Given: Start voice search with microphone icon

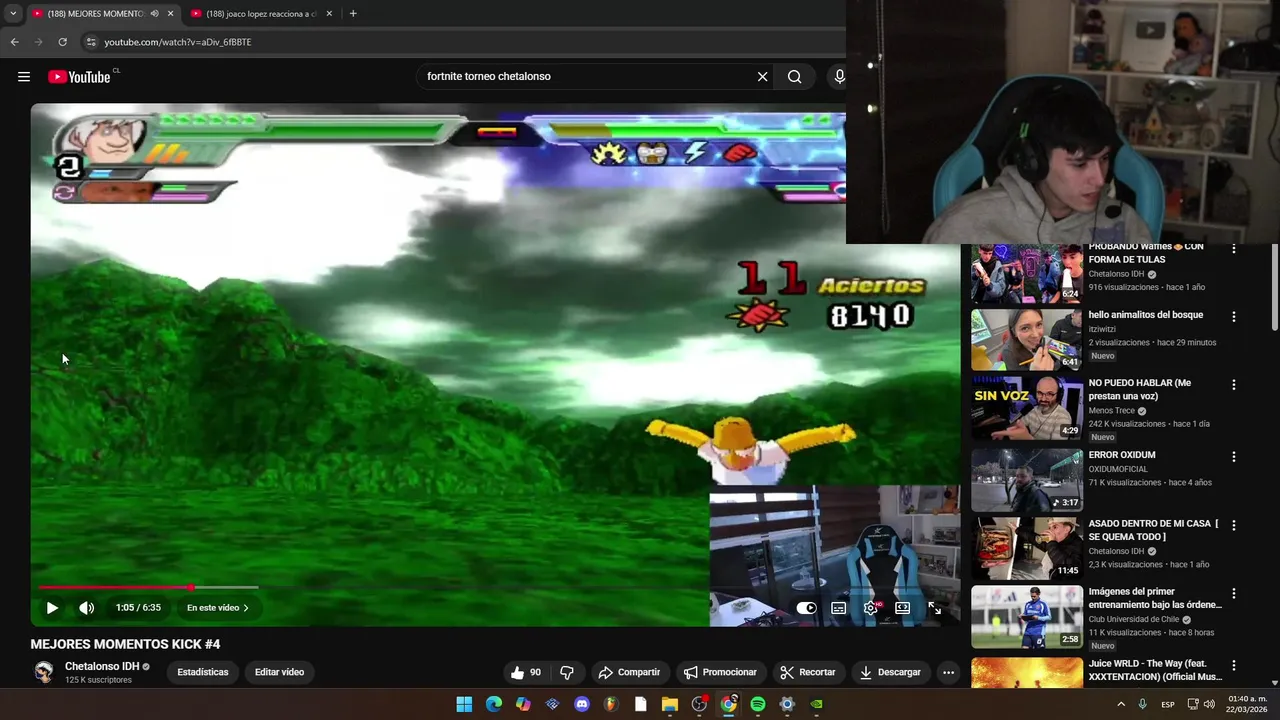Looking at the screenshot, I should [839, 77].
